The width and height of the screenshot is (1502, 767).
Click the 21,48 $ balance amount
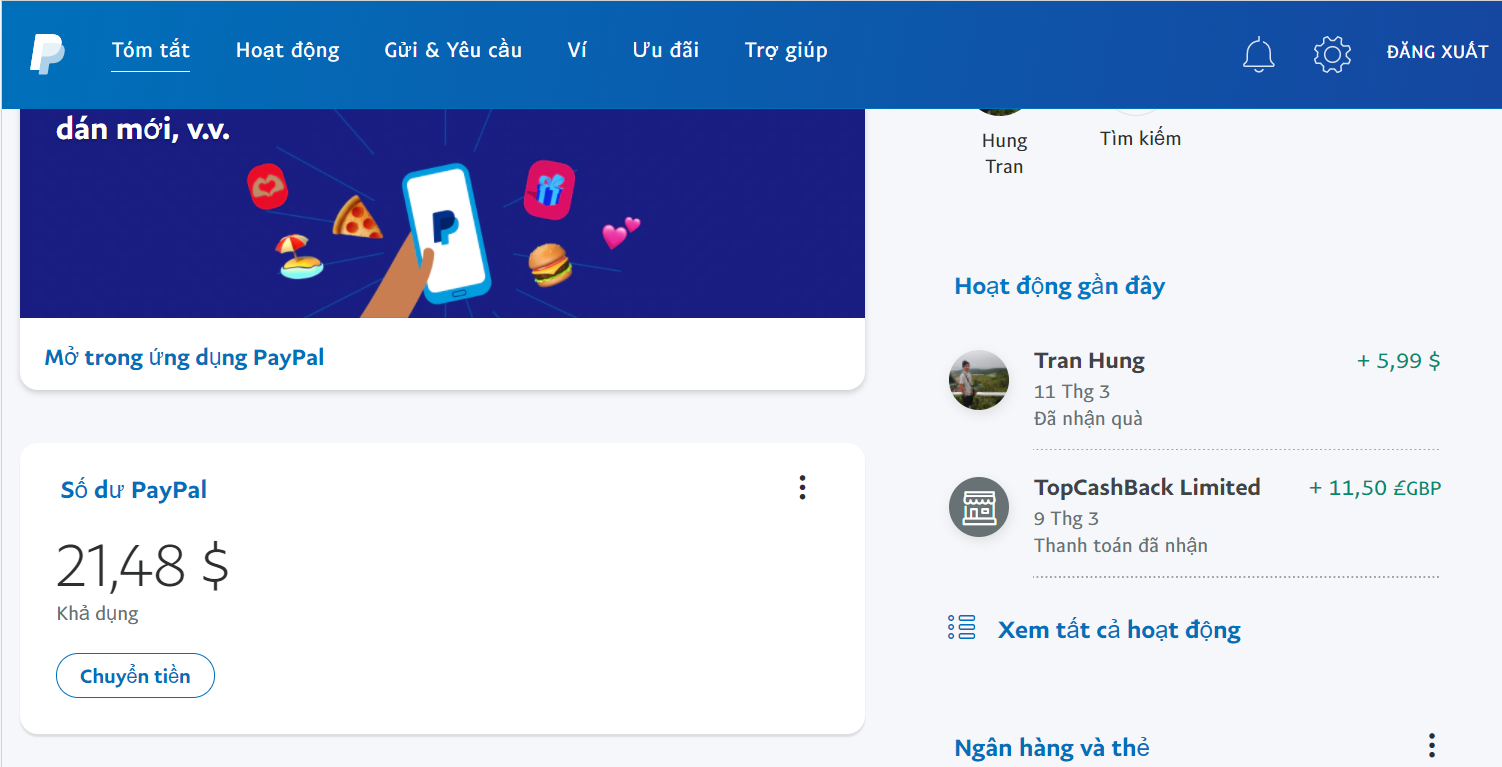[142, 566]
